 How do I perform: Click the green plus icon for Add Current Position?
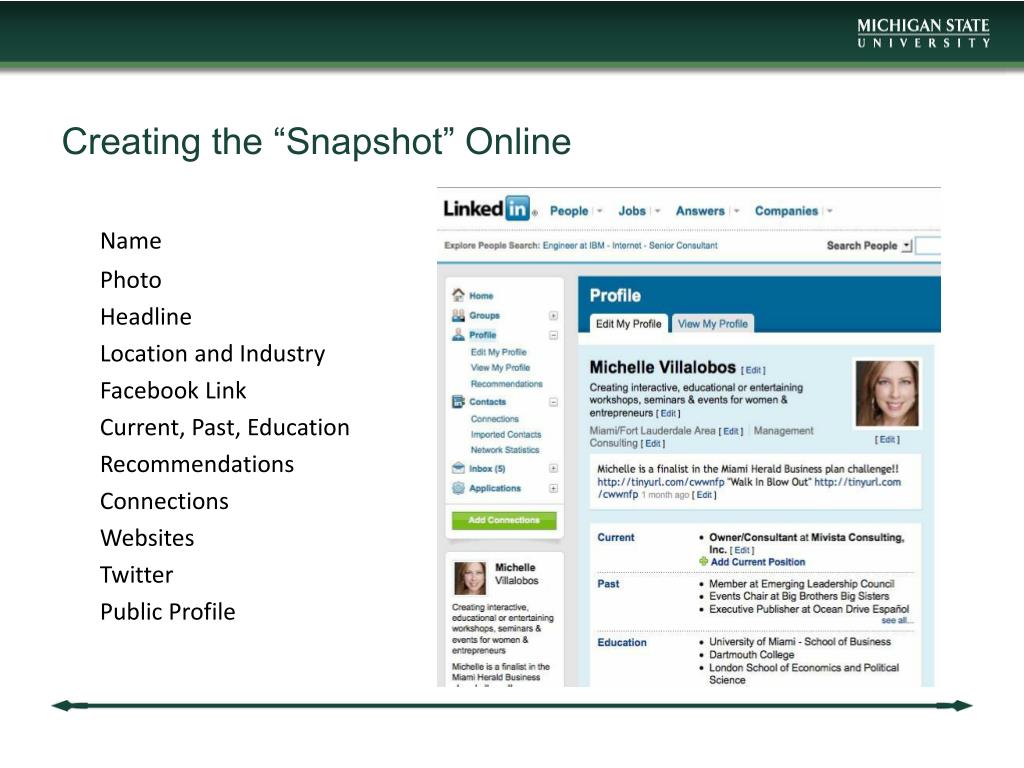pos(703,562)
